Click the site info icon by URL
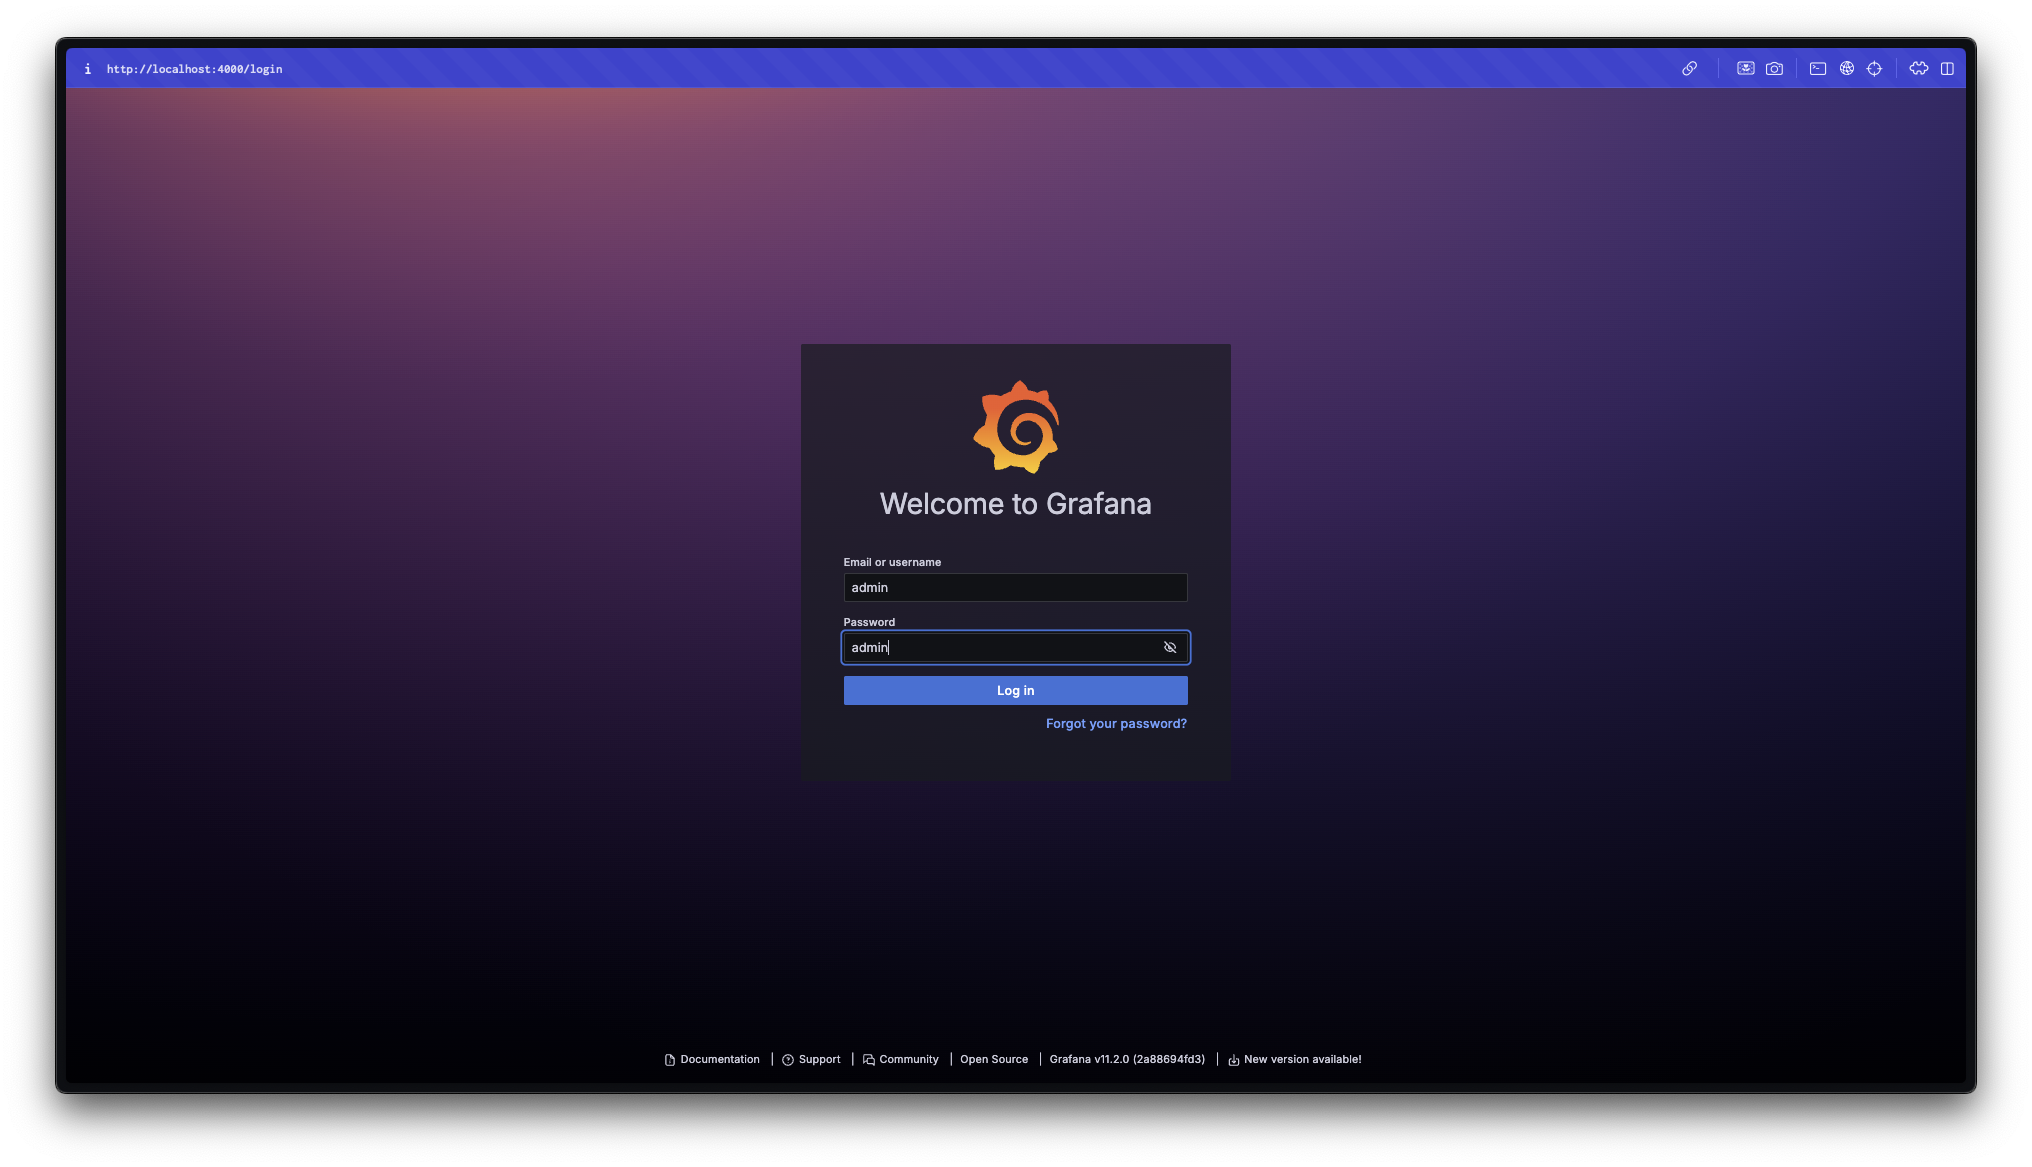The width and height of the screenshot is (2032, 1167). pos(88,69)
